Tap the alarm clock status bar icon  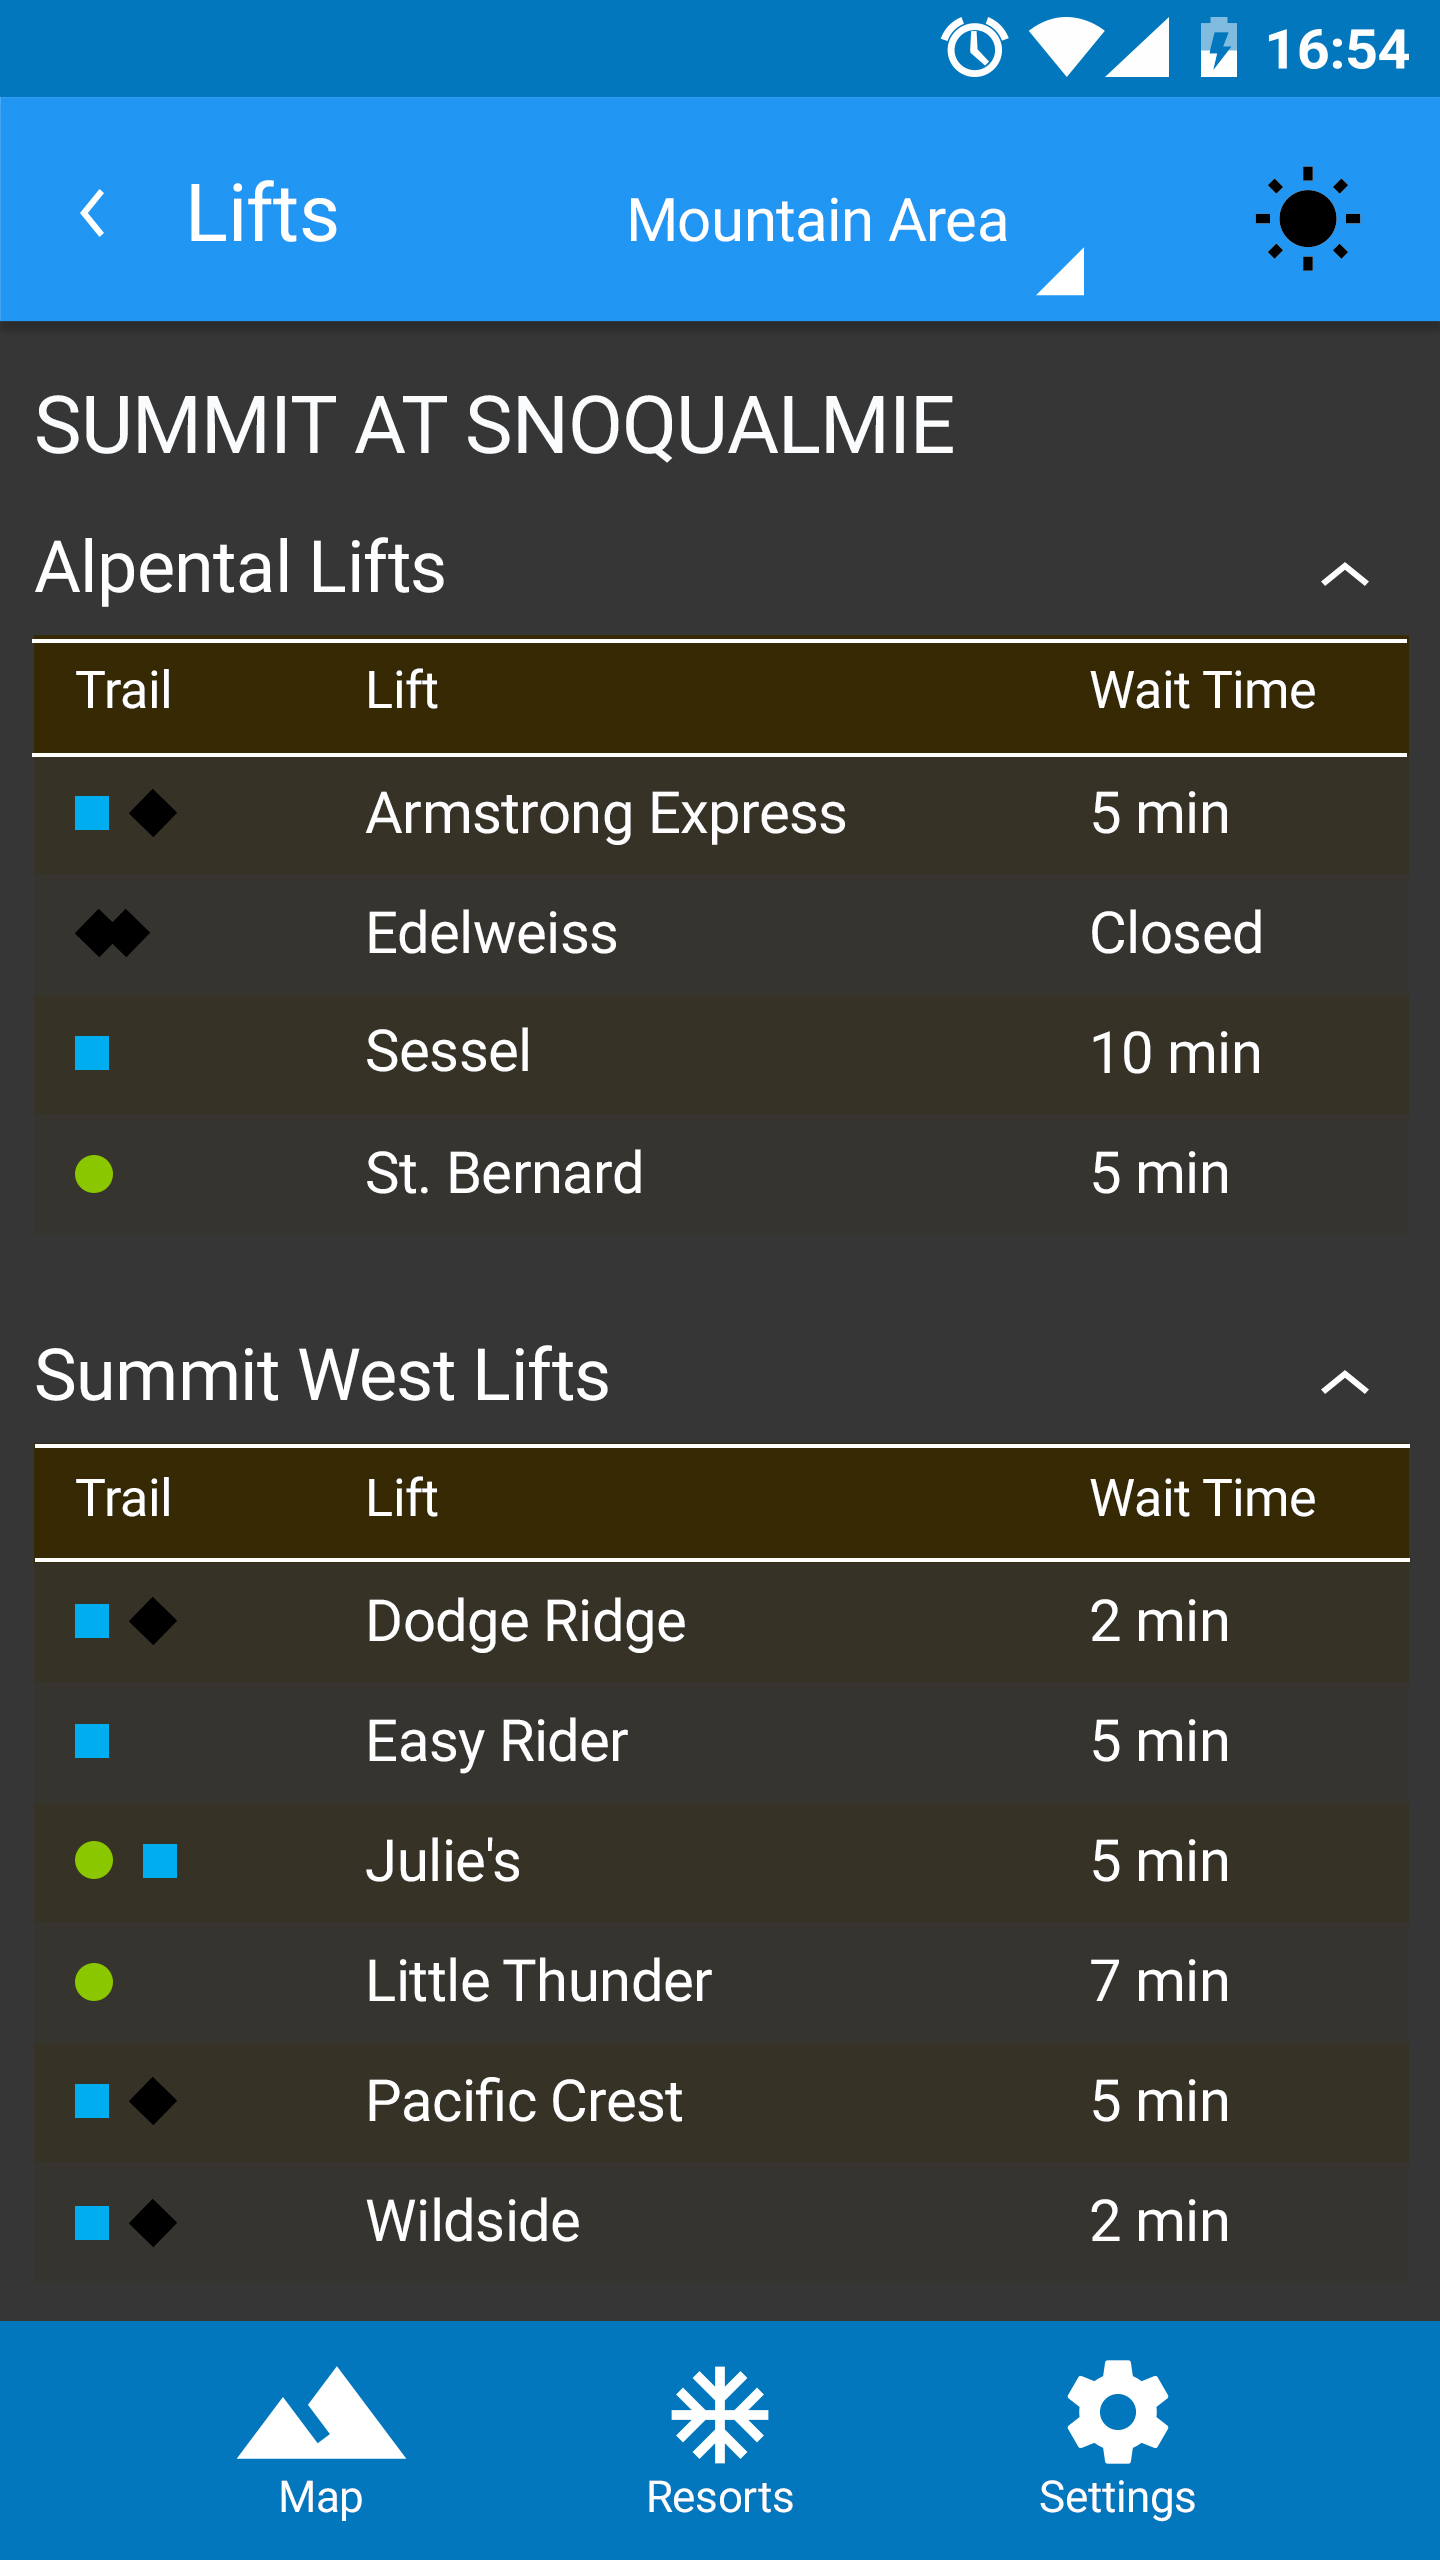974,48
